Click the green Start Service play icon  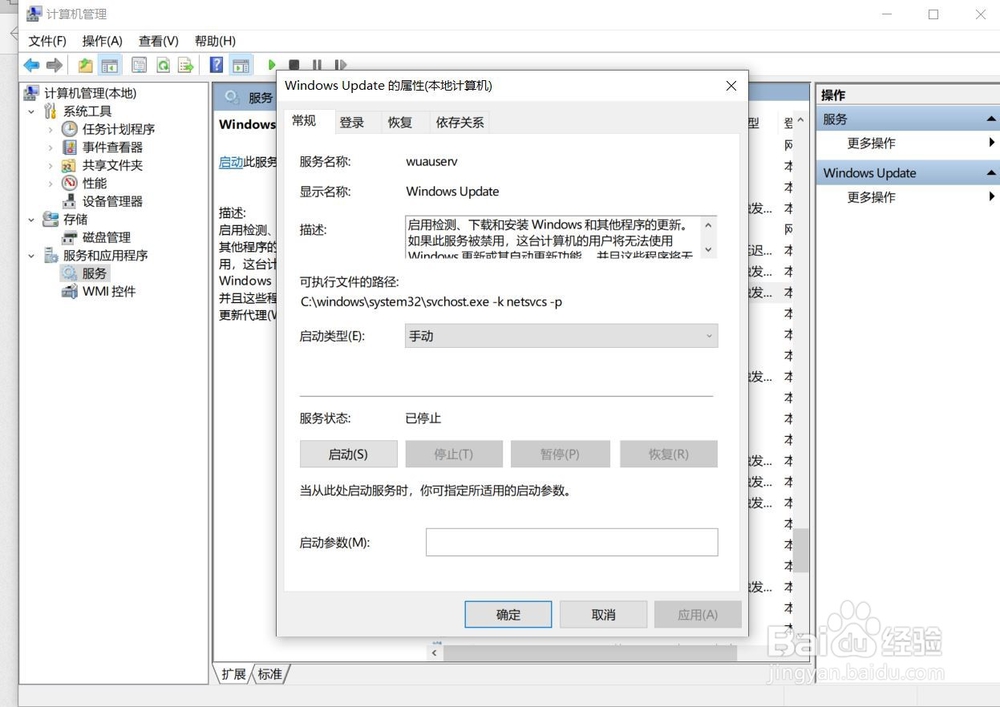tap(272, 65)
